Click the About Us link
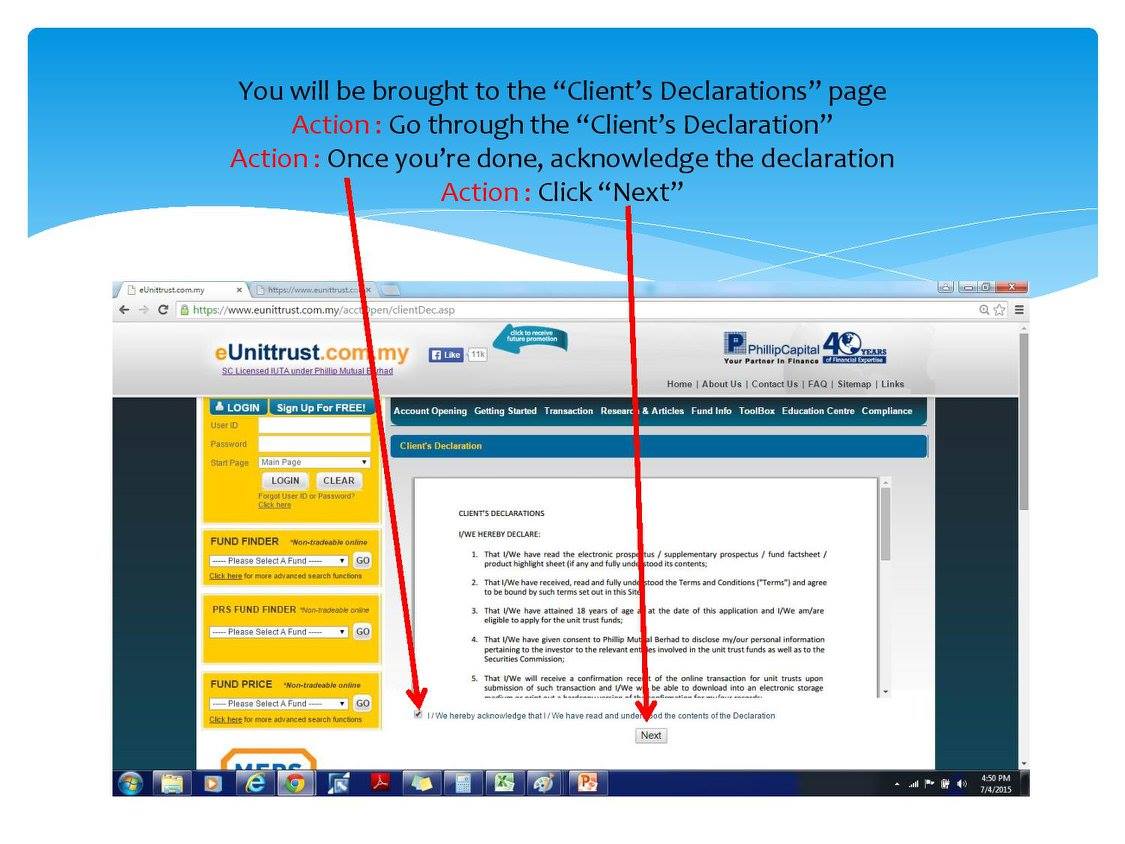Image resolution: width=1125 pixels, height=844 pixels. (x=721, y=384)
